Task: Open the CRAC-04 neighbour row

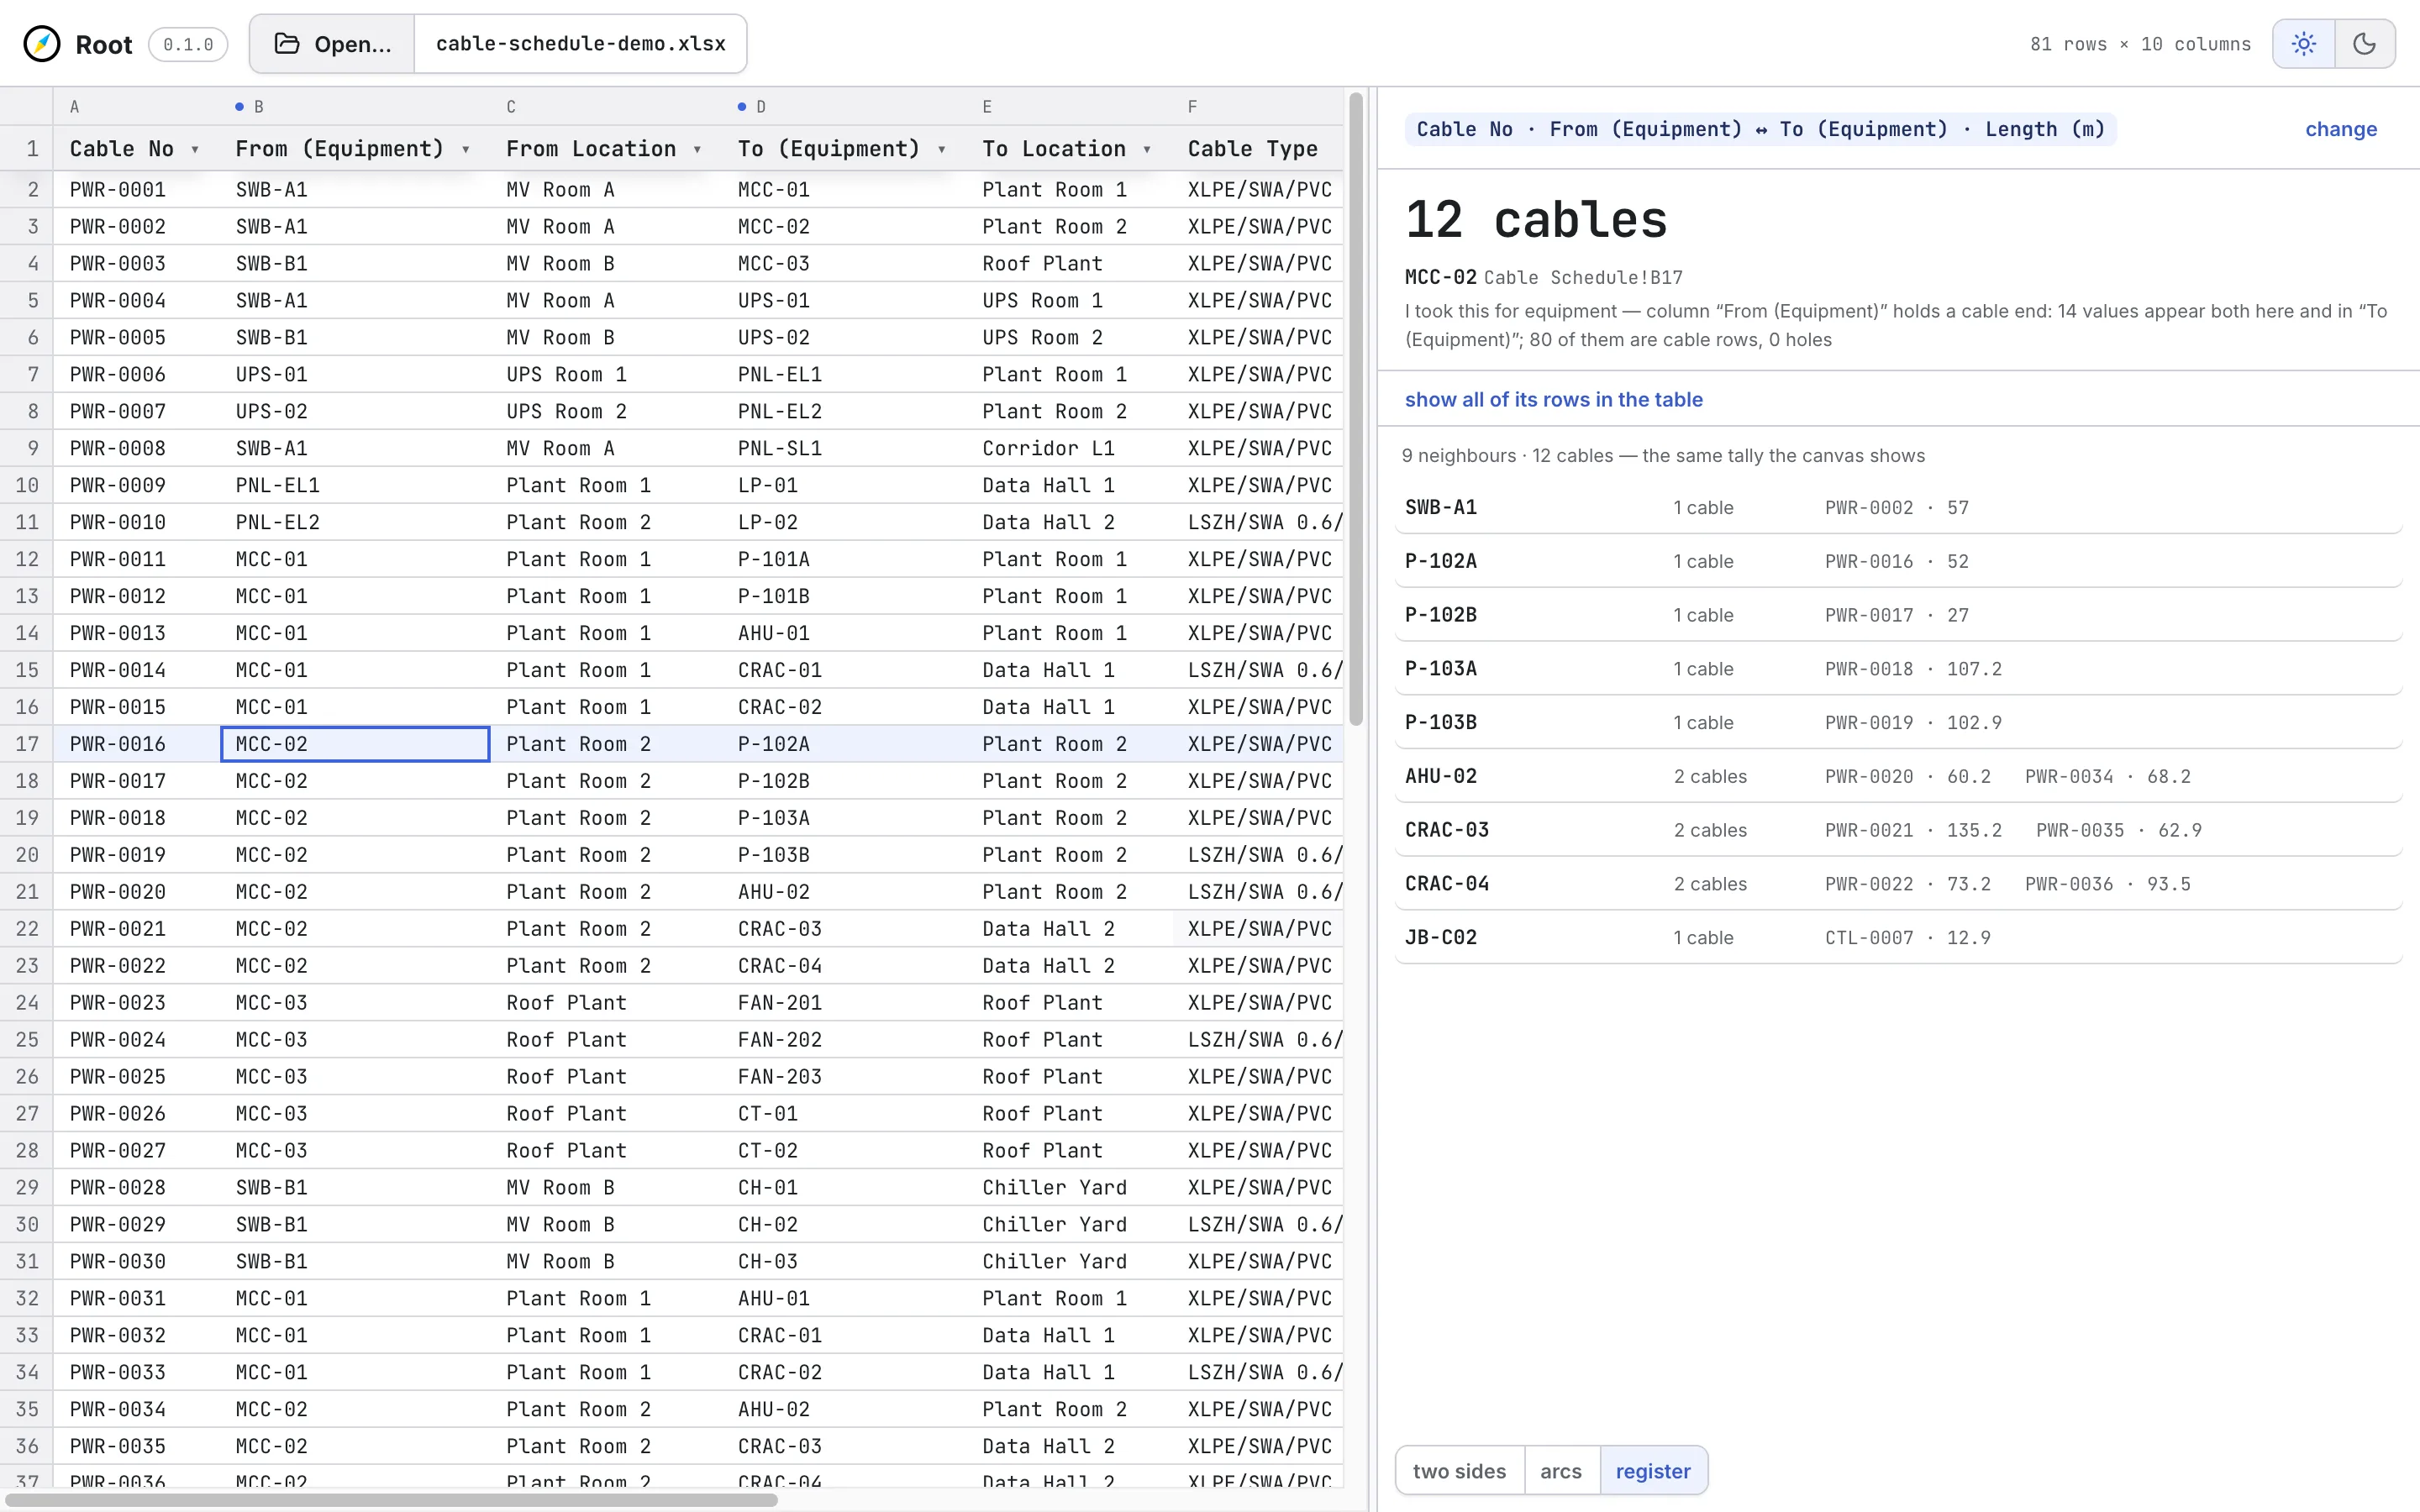Action: pos(1898,884)
